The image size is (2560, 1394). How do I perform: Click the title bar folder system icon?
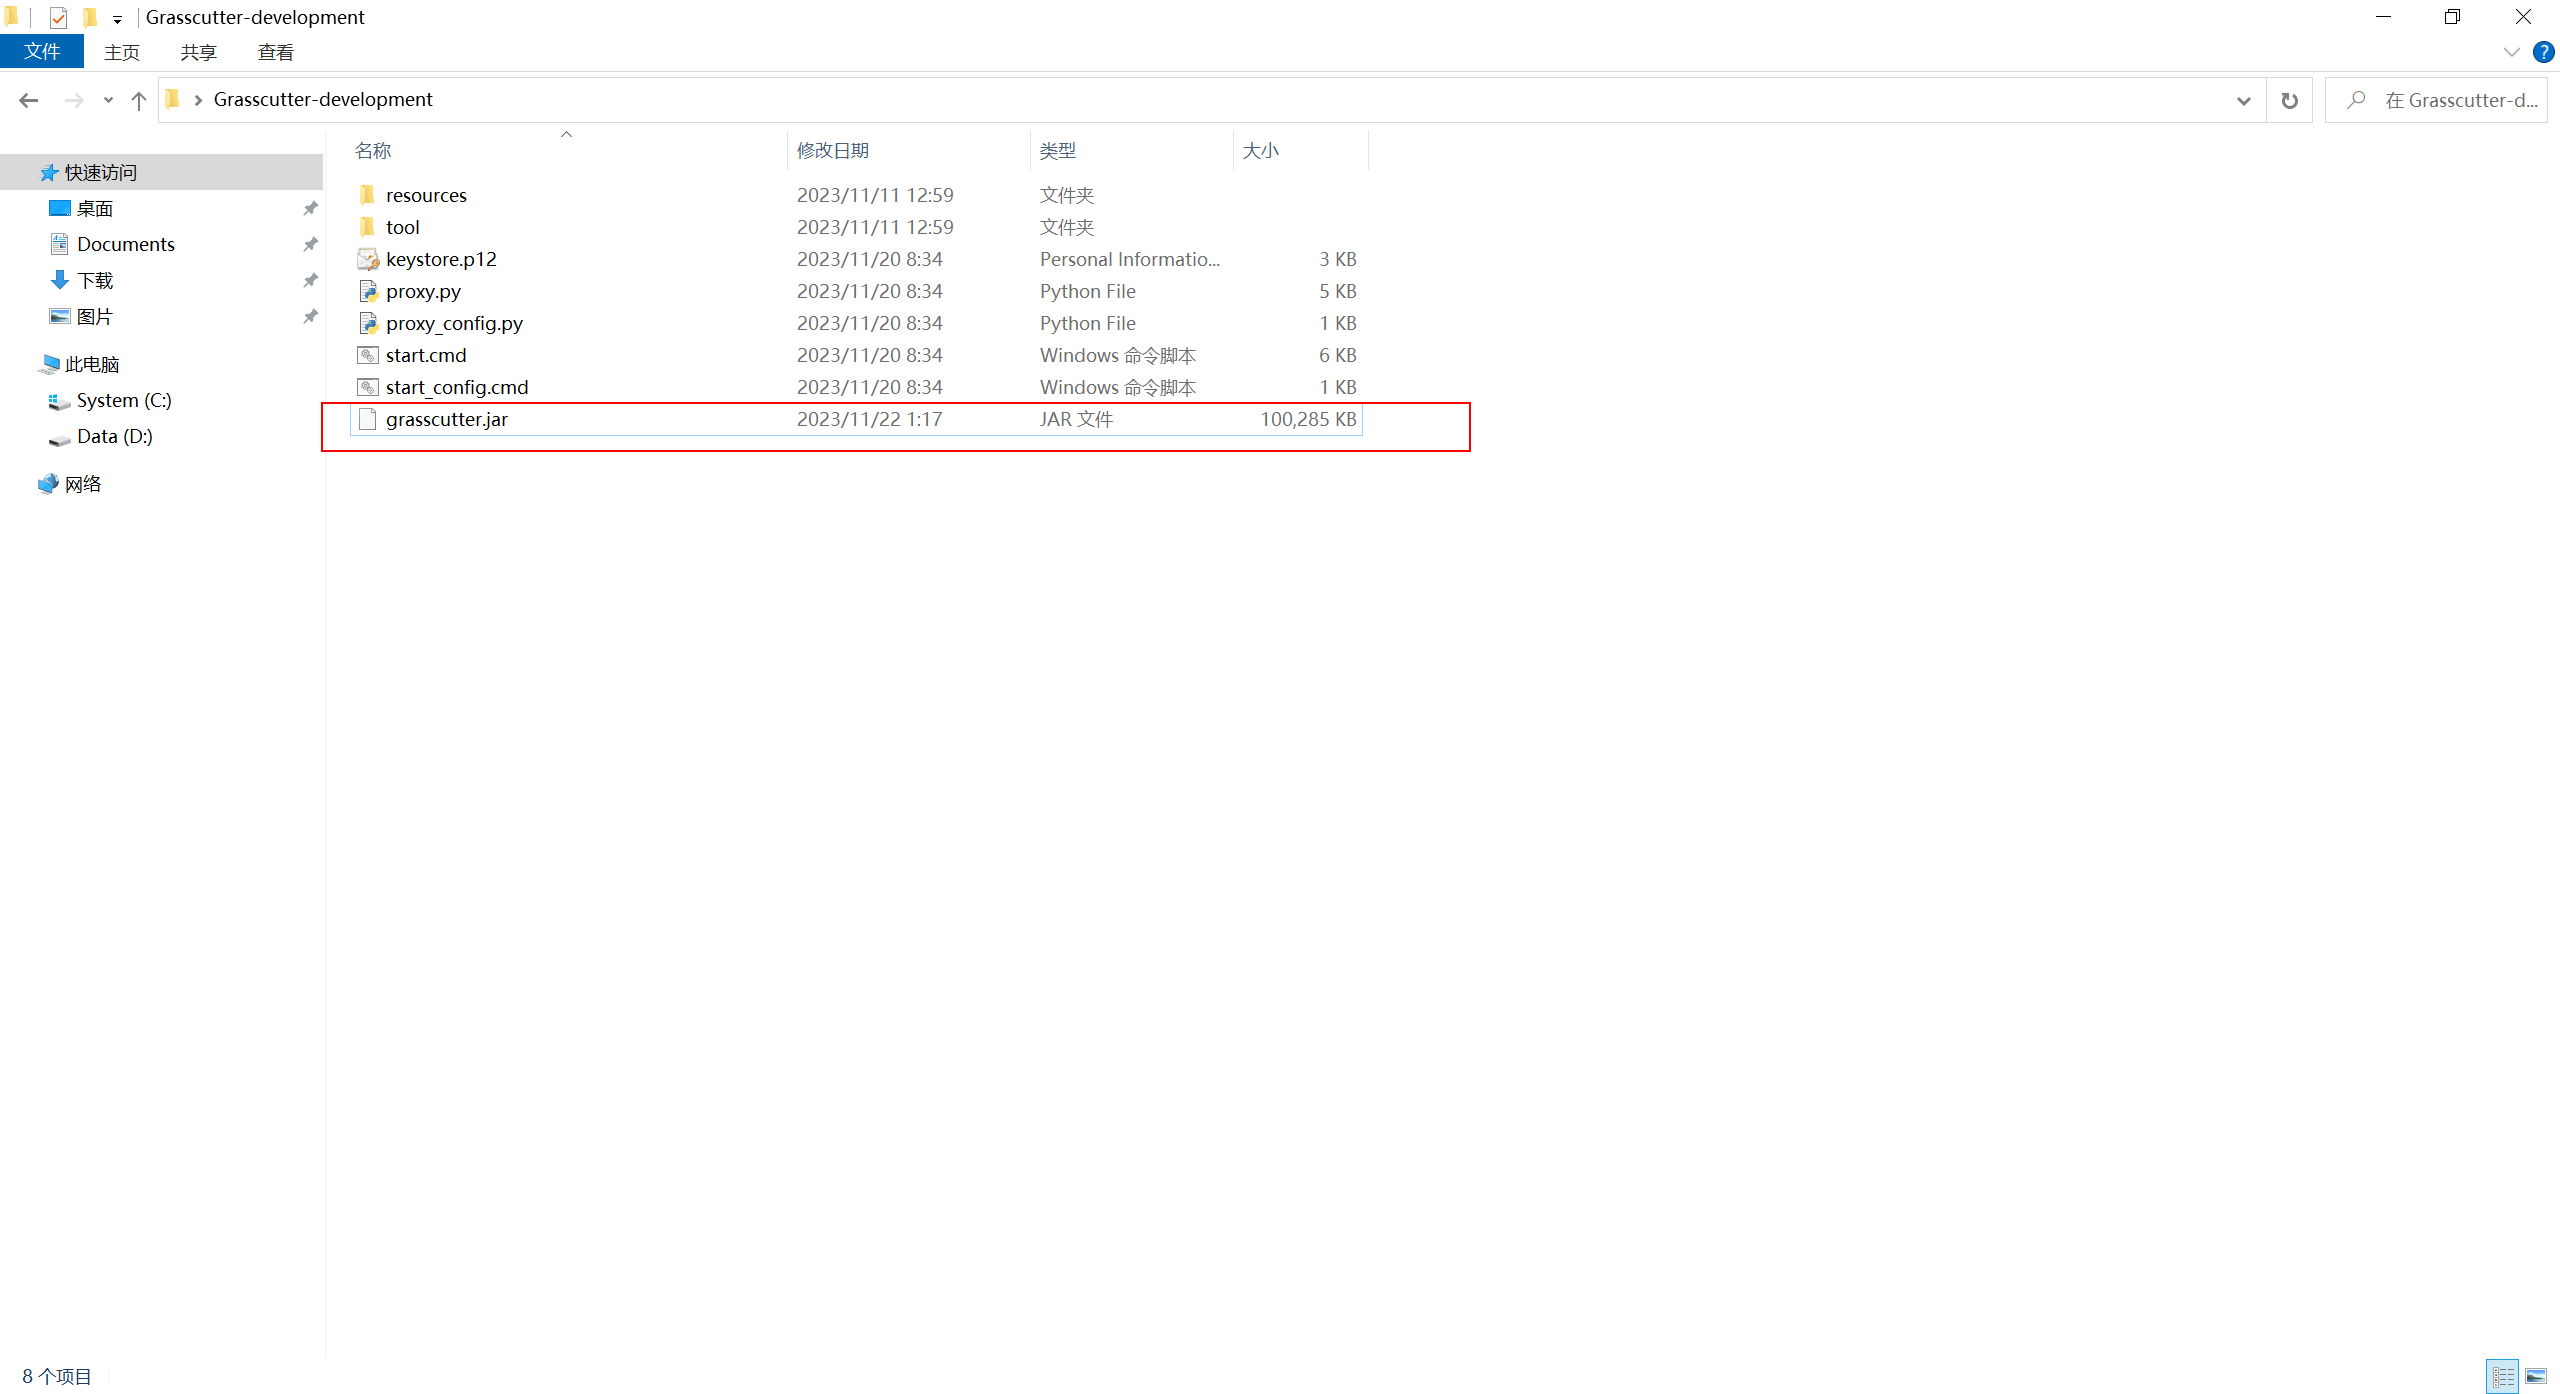tap(11, 17)
